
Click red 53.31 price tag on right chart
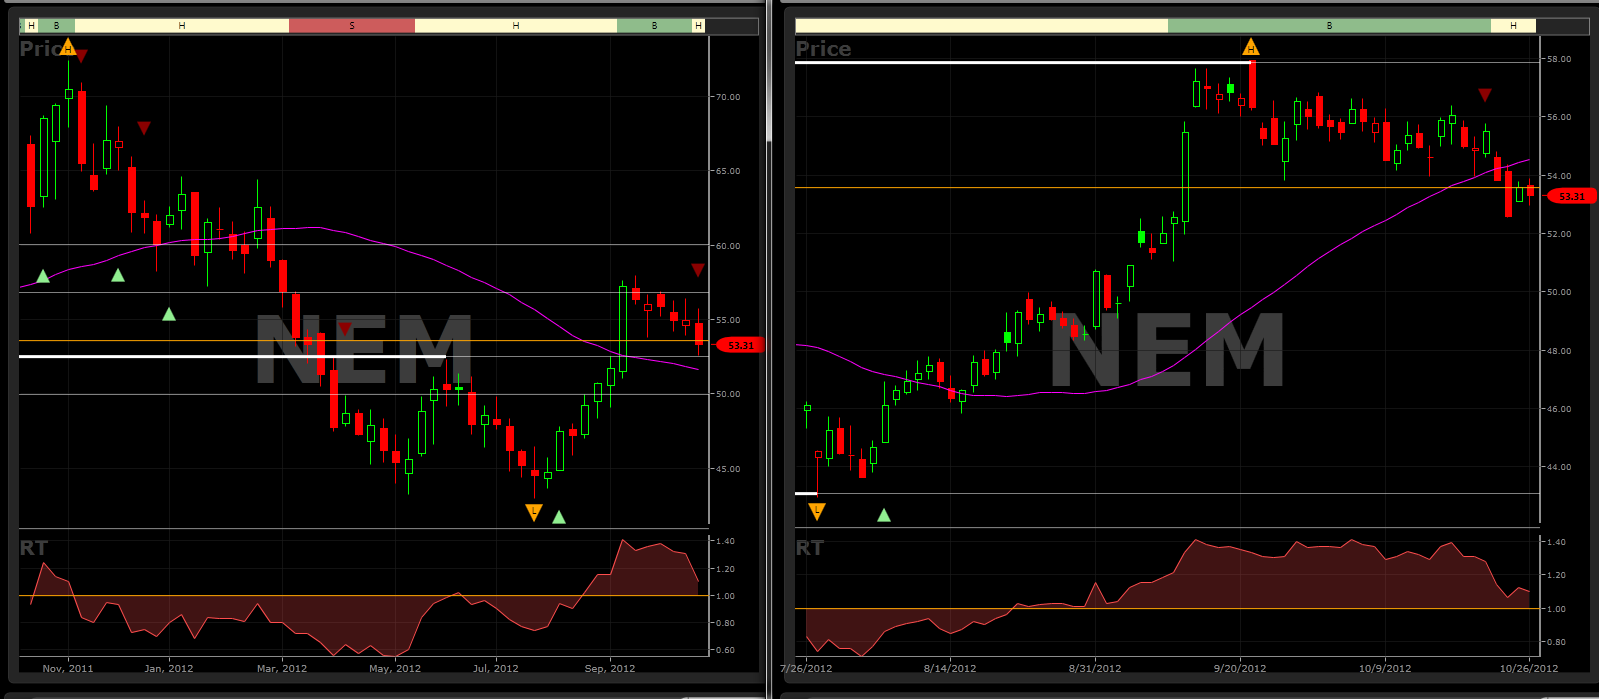pos(1572,196)
